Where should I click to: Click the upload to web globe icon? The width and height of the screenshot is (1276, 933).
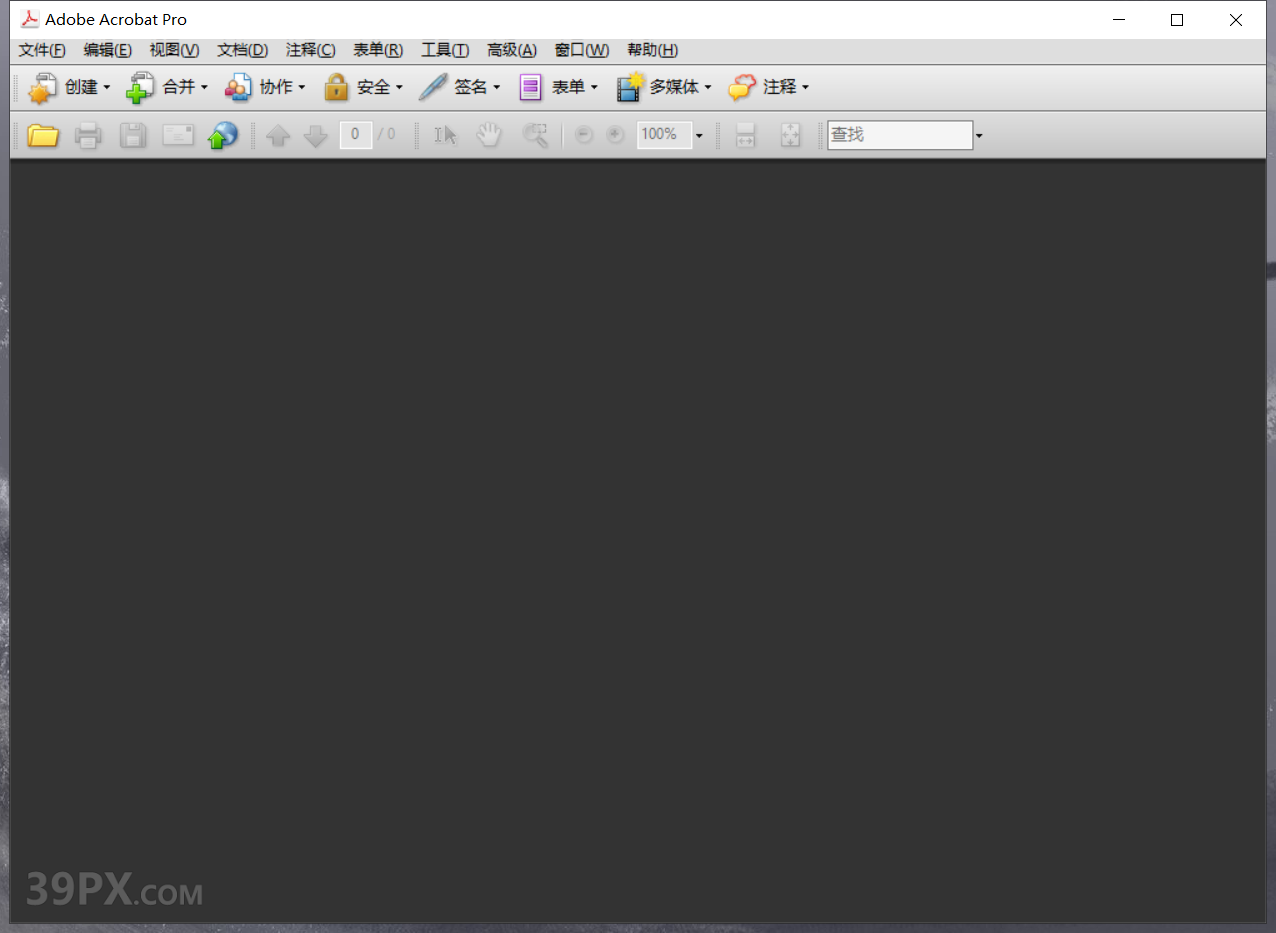222,135
